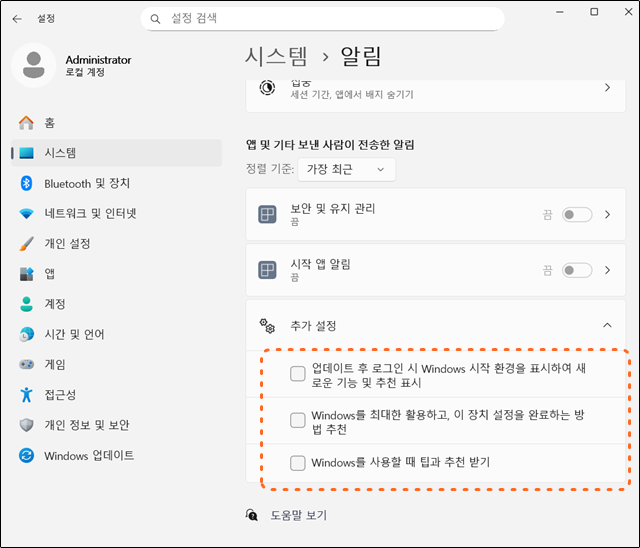Click the 시작 앱 알림 app icon
The height and width of the screenshot is (548, 640).
click(x=267, y=270)
